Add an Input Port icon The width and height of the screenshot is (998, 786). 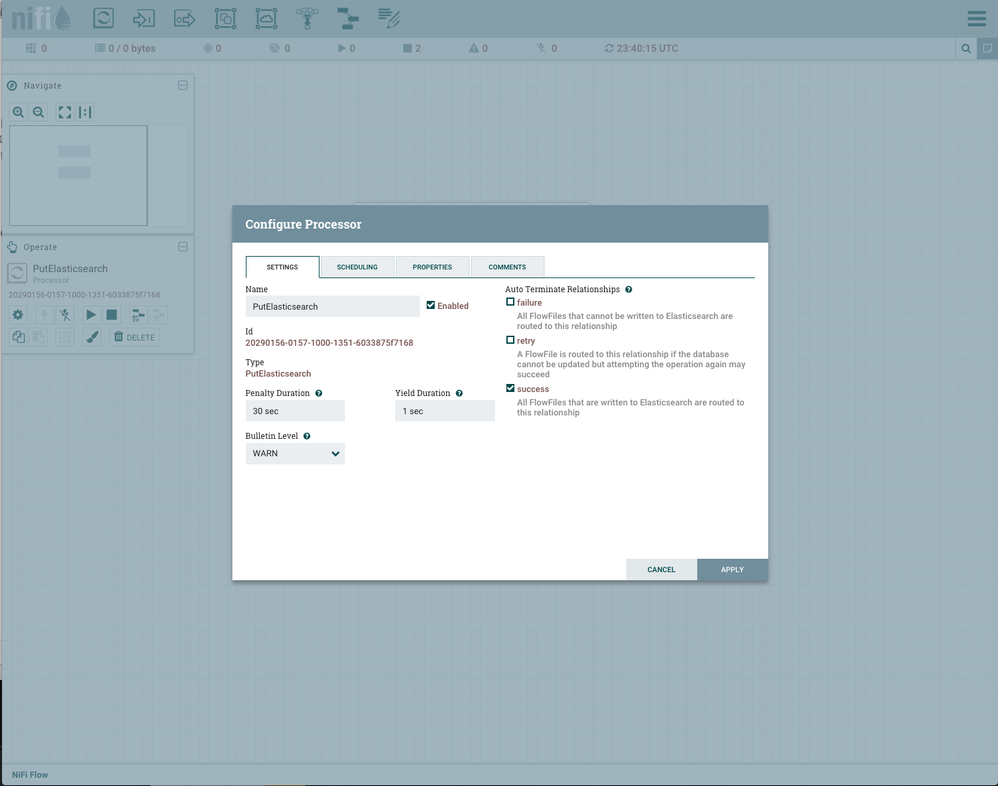[x=144, y=18]
